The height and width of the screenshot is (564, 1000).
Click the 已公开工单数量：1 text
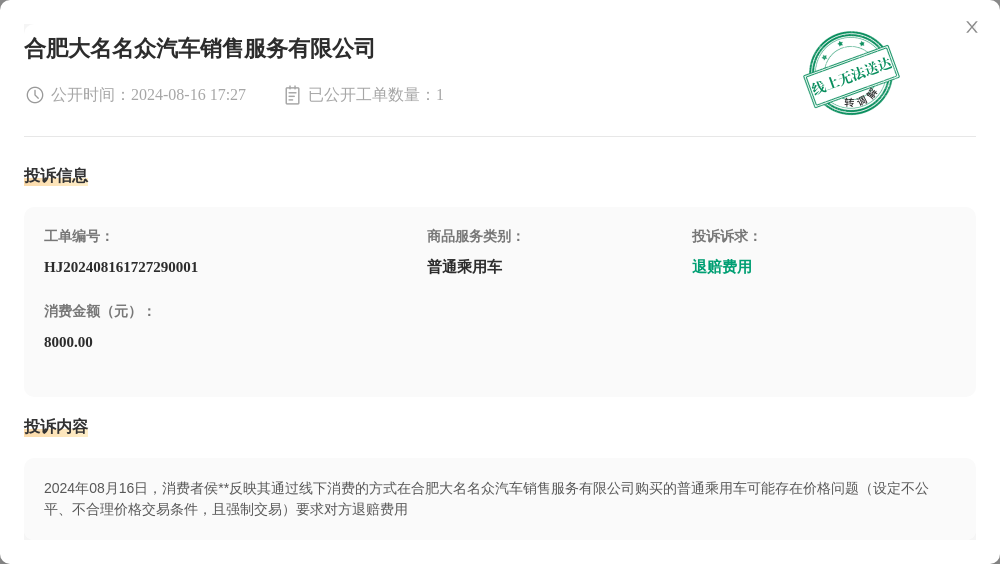376,95
